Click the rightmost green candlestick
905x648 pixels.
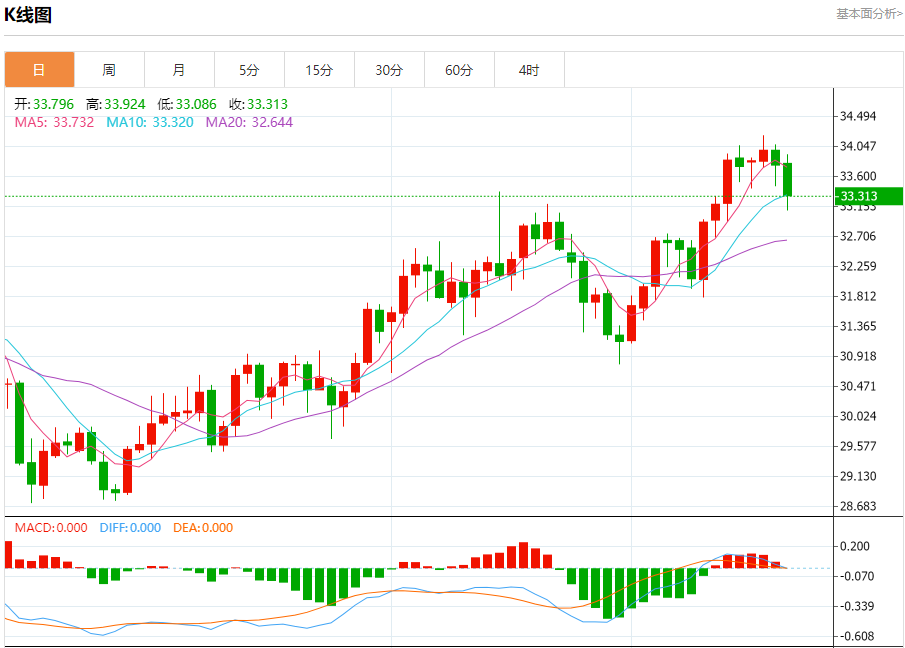coord(788,180)
